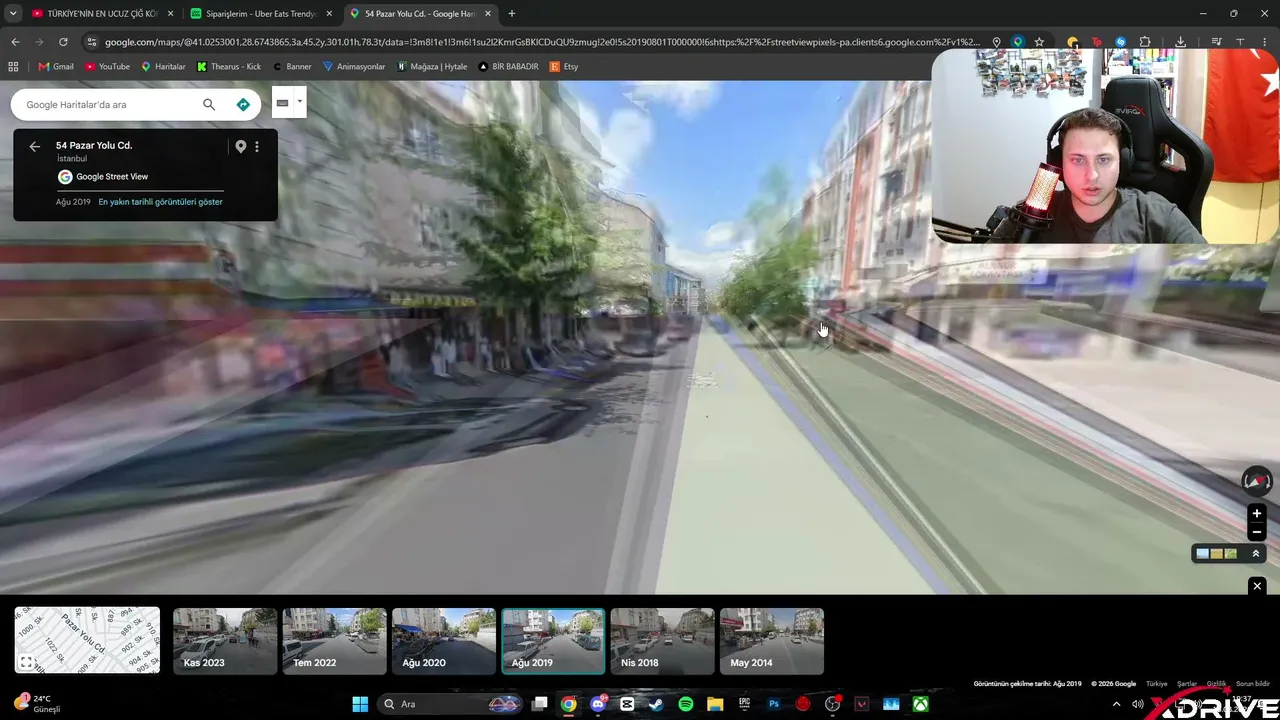Show the nearest-date imagery link
Screen dimensions: 1280x720
pyautogui.click(x=160, y=202)
